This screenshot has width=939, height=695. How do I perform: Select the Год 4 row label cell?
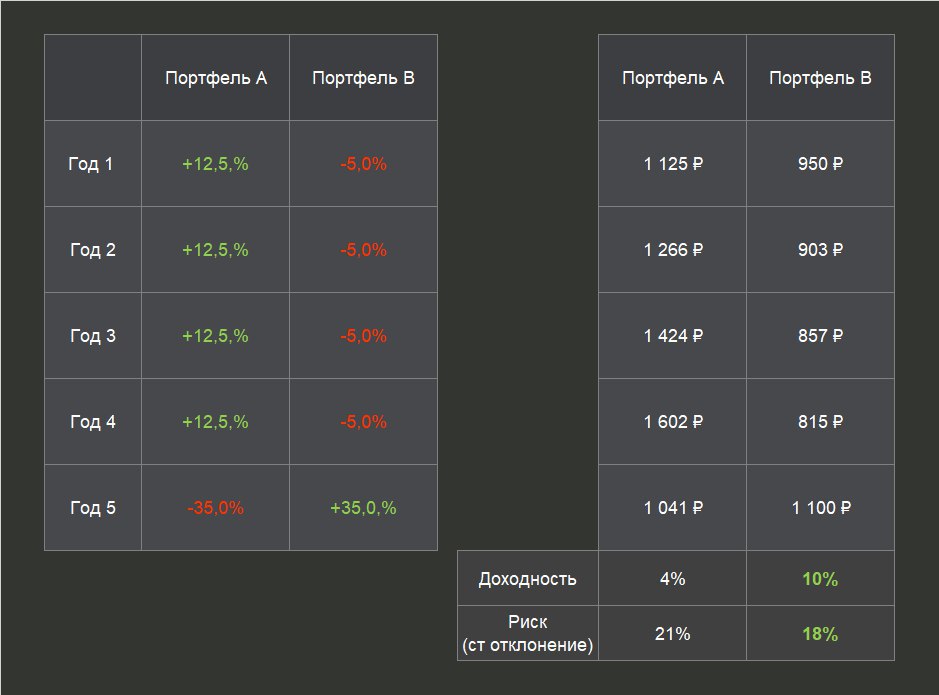tap(93, 422)
